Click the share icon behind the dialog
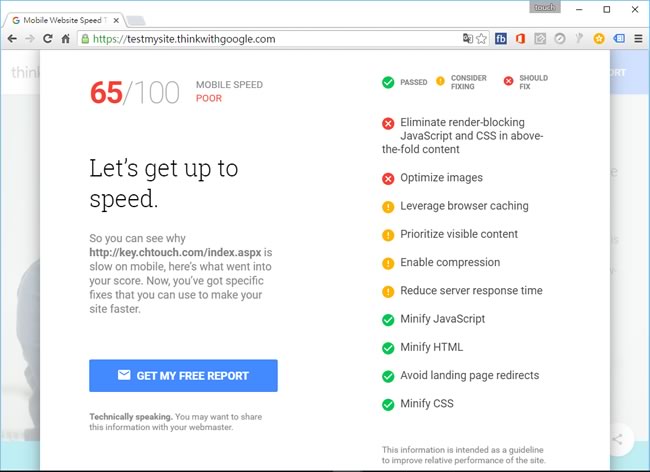This screenshot has height=472, width=650. coord(618,439)
